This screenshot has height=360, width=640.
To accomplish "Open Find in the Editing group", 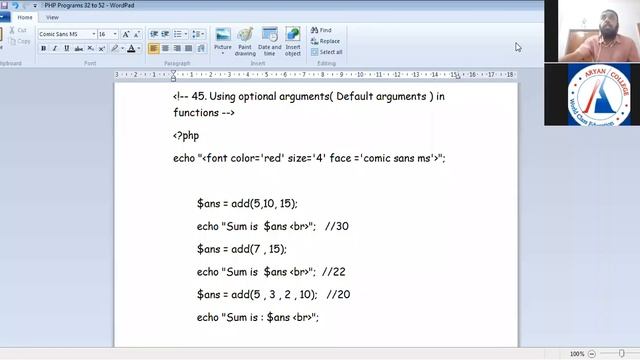I will [x=321, y=30].
